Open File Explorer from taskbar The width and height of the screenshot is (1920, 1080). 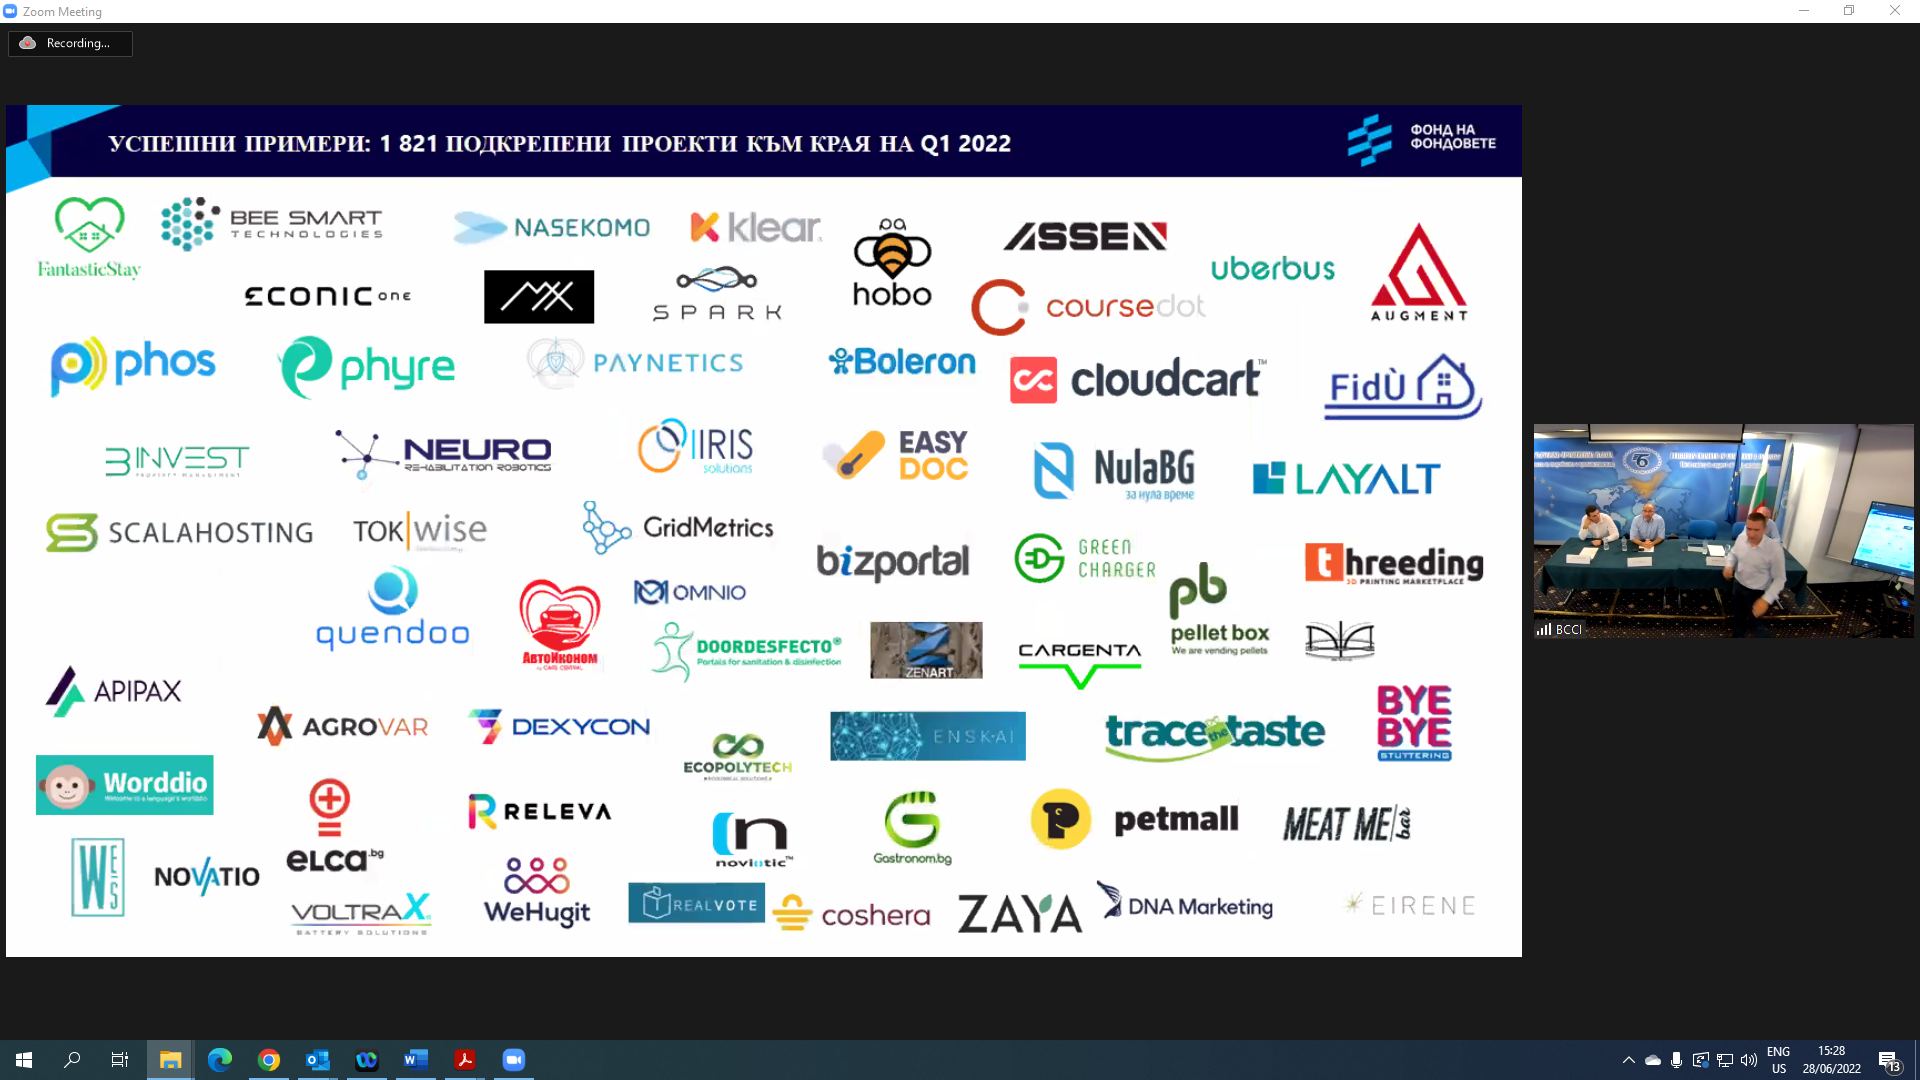coord(170,1060)
